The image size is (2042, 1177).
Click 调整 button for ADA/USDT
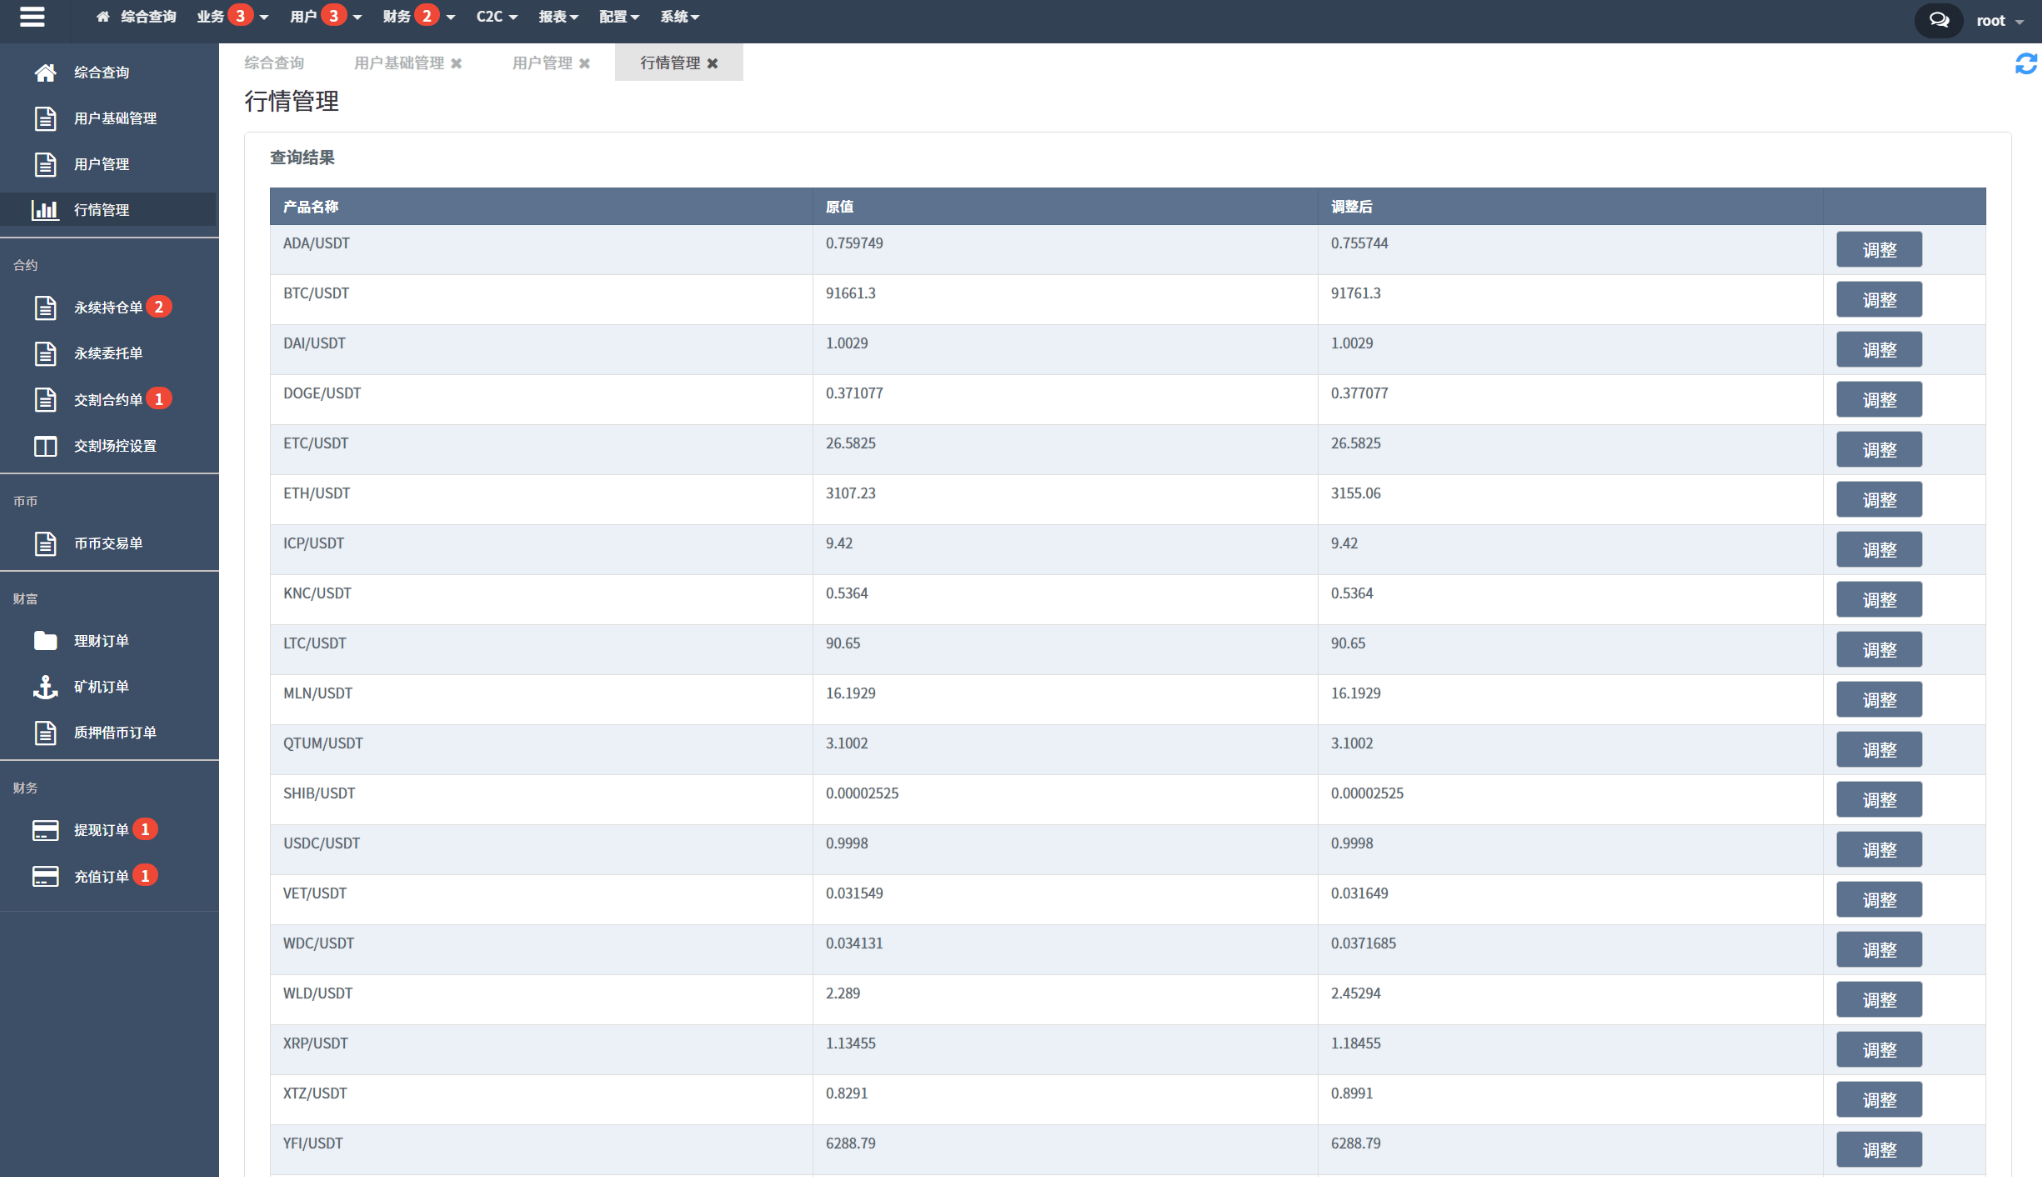pos(1879,250)
